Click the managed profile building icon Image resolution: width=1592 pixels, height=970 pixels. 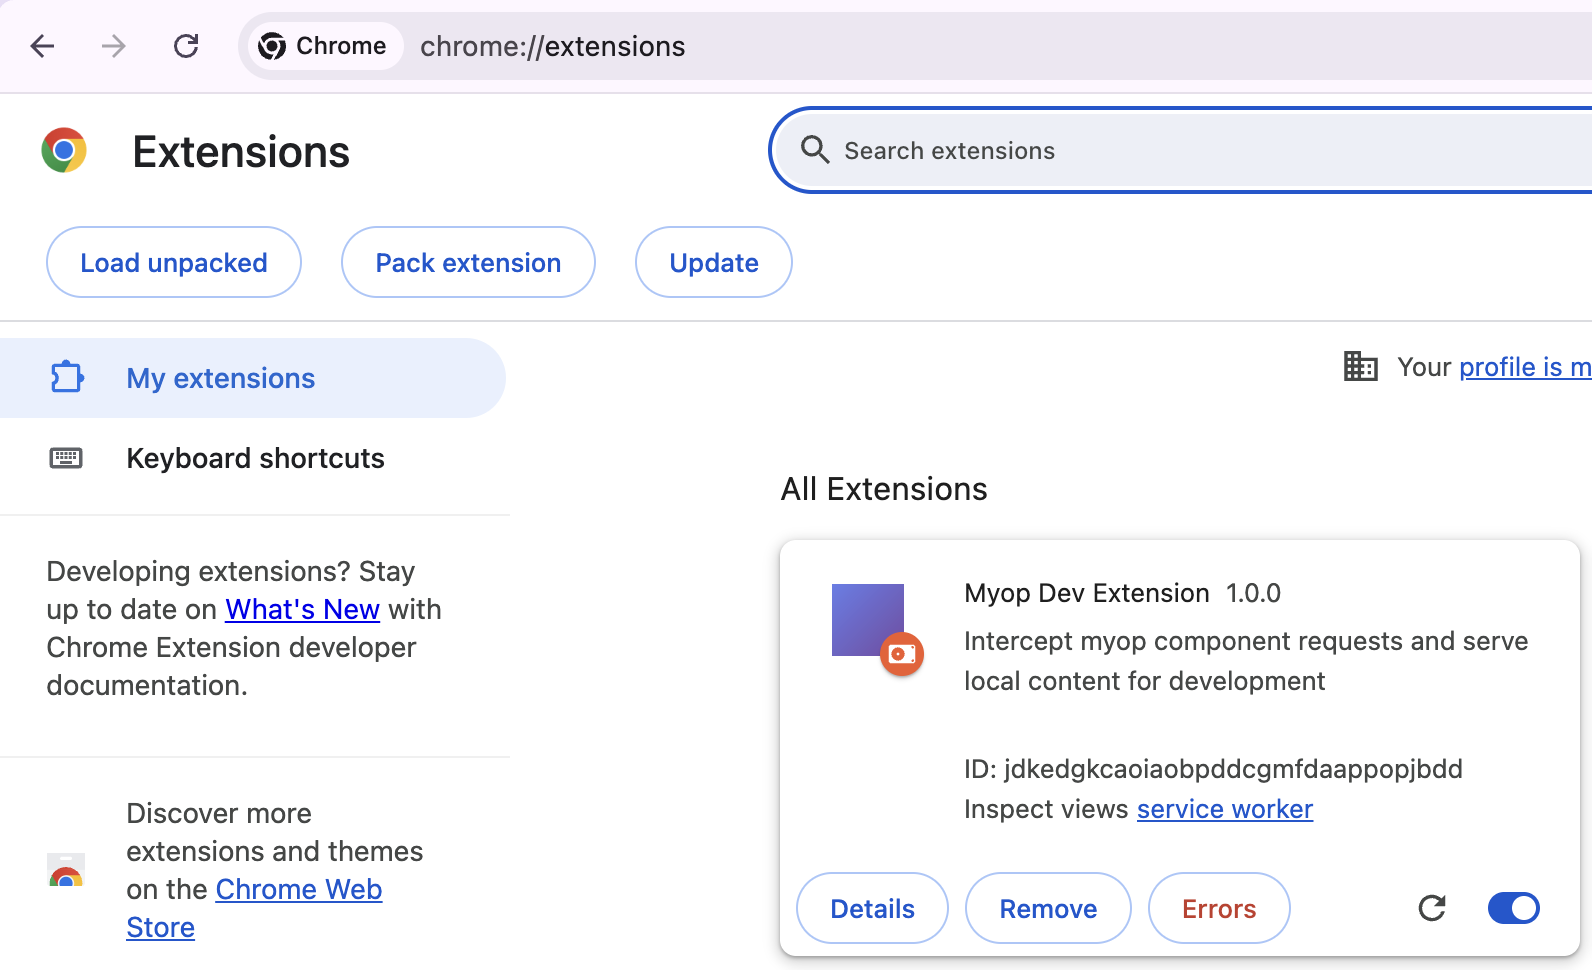coord(1360,367)
